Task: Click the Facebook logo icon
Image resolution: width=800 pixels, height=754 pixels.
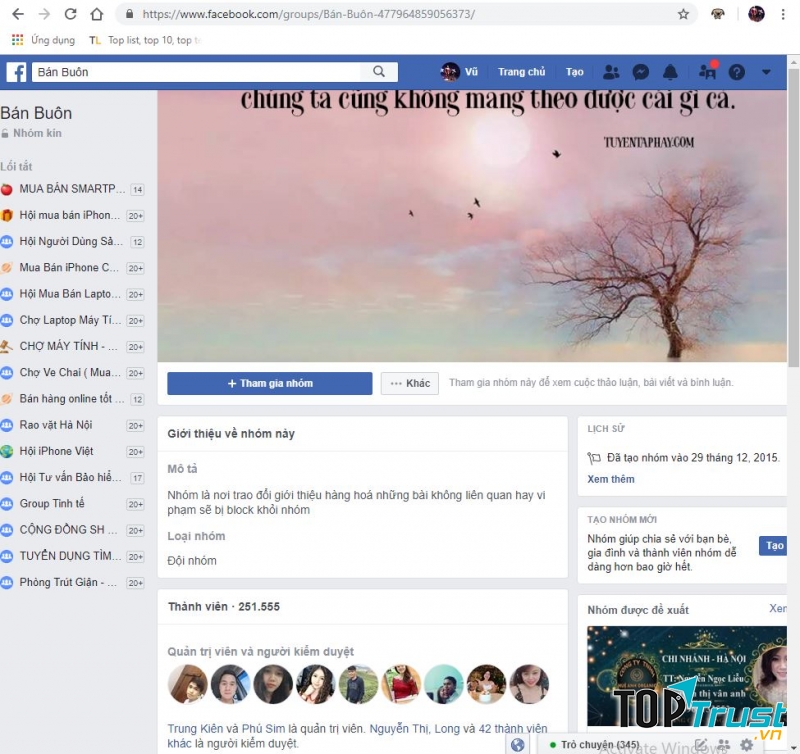Action: (x=16, y=72)
